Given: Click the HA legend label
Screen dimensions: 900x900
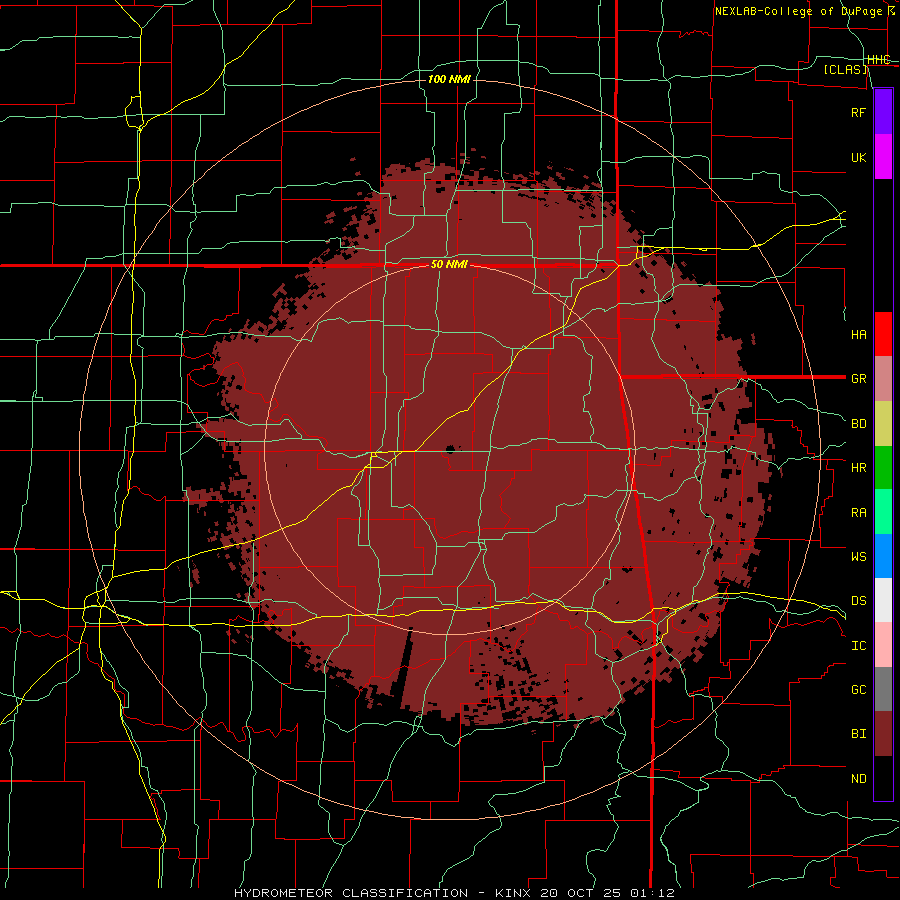Looking at the screenshot, I should [858, 334].
